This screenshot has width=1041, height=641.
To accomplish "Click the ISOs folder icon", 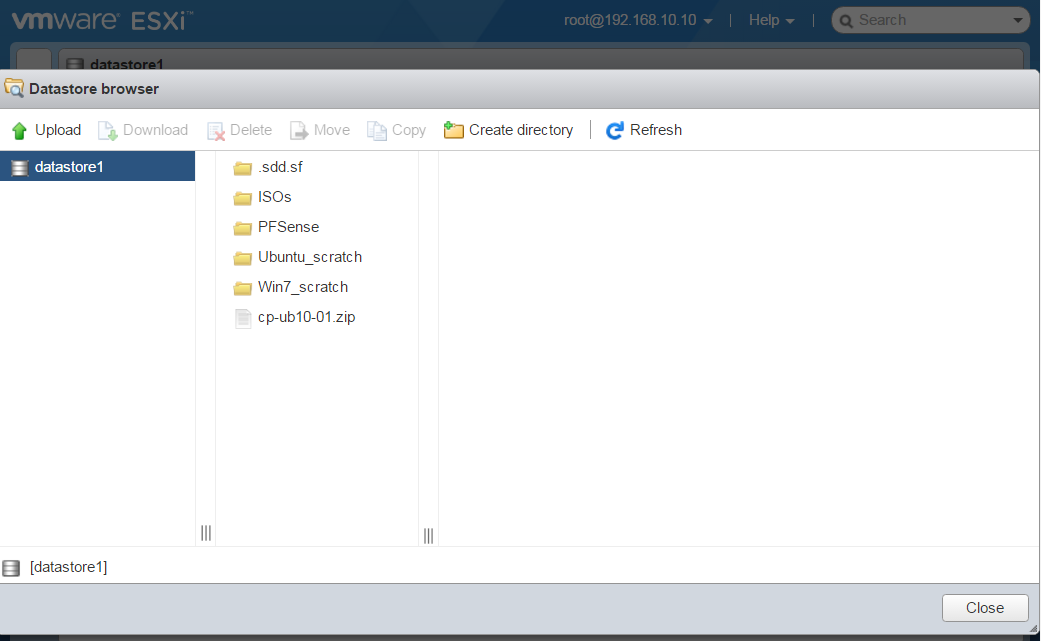I will pos(242,198).
